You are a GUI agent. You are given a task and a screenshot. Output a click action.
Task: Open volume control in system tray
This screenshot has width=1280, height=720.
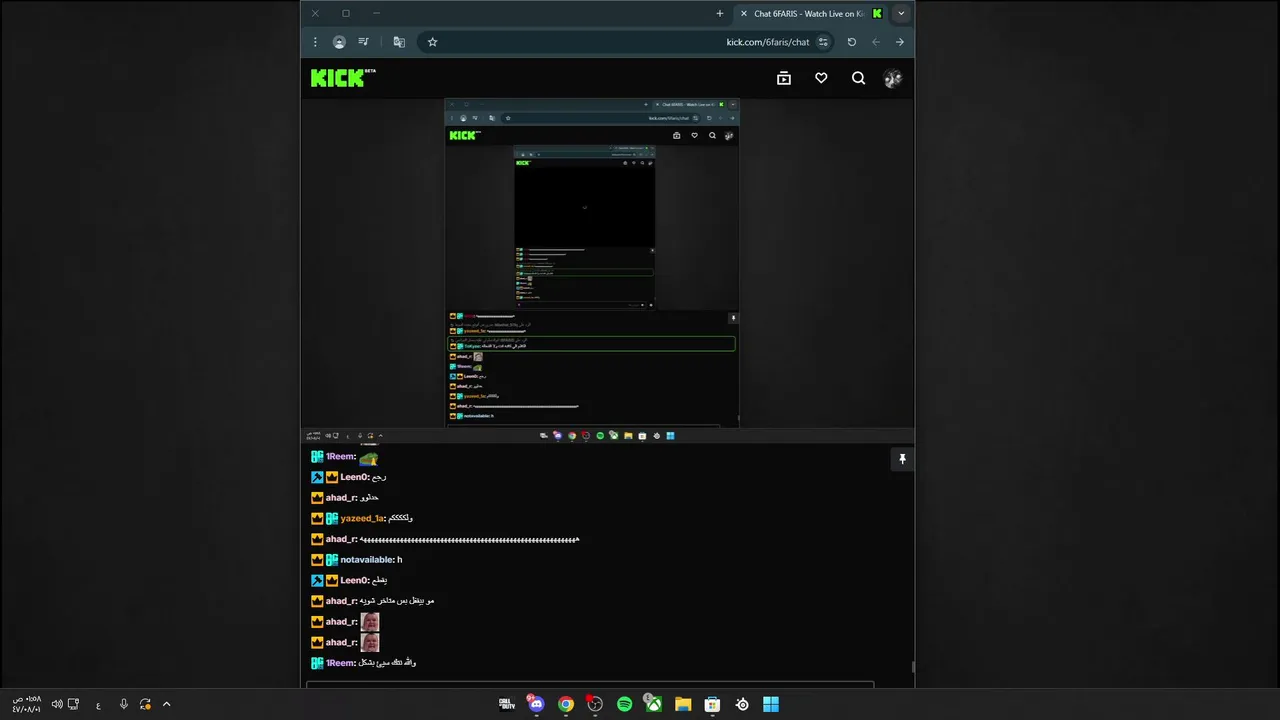click(x=57, y=704)
